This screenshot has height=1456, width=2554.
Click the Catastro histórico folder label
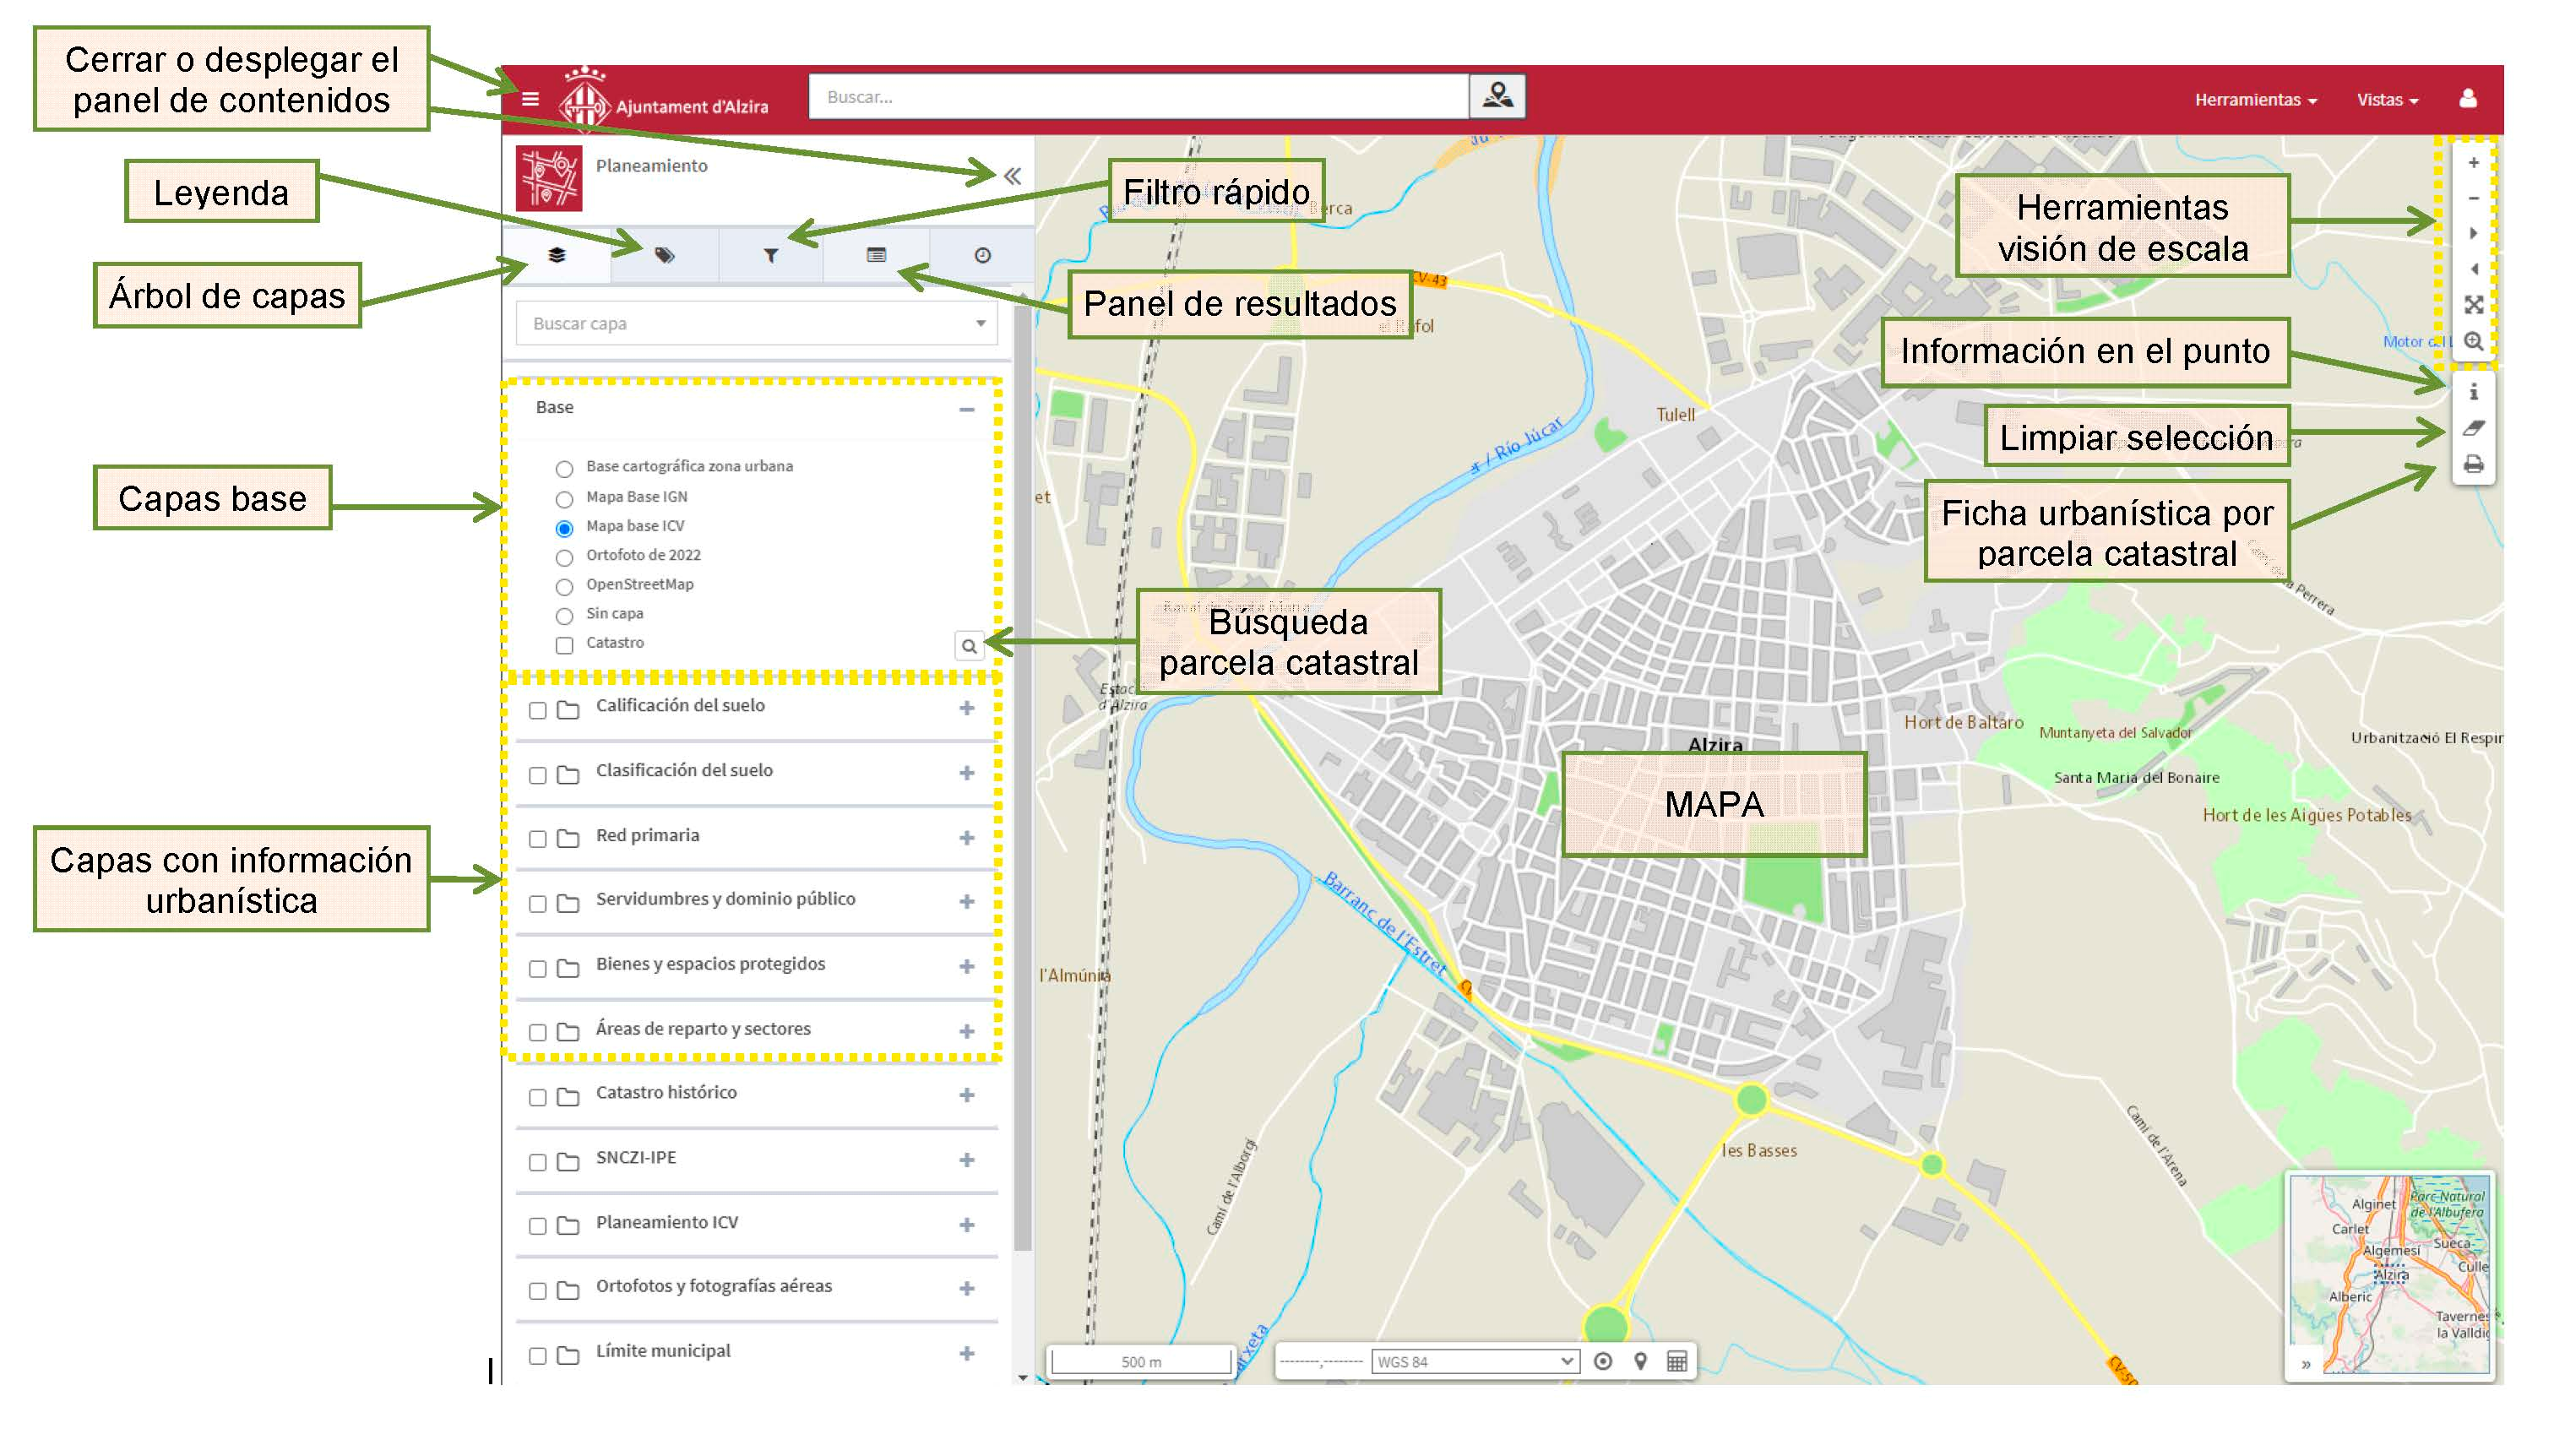666,1093
